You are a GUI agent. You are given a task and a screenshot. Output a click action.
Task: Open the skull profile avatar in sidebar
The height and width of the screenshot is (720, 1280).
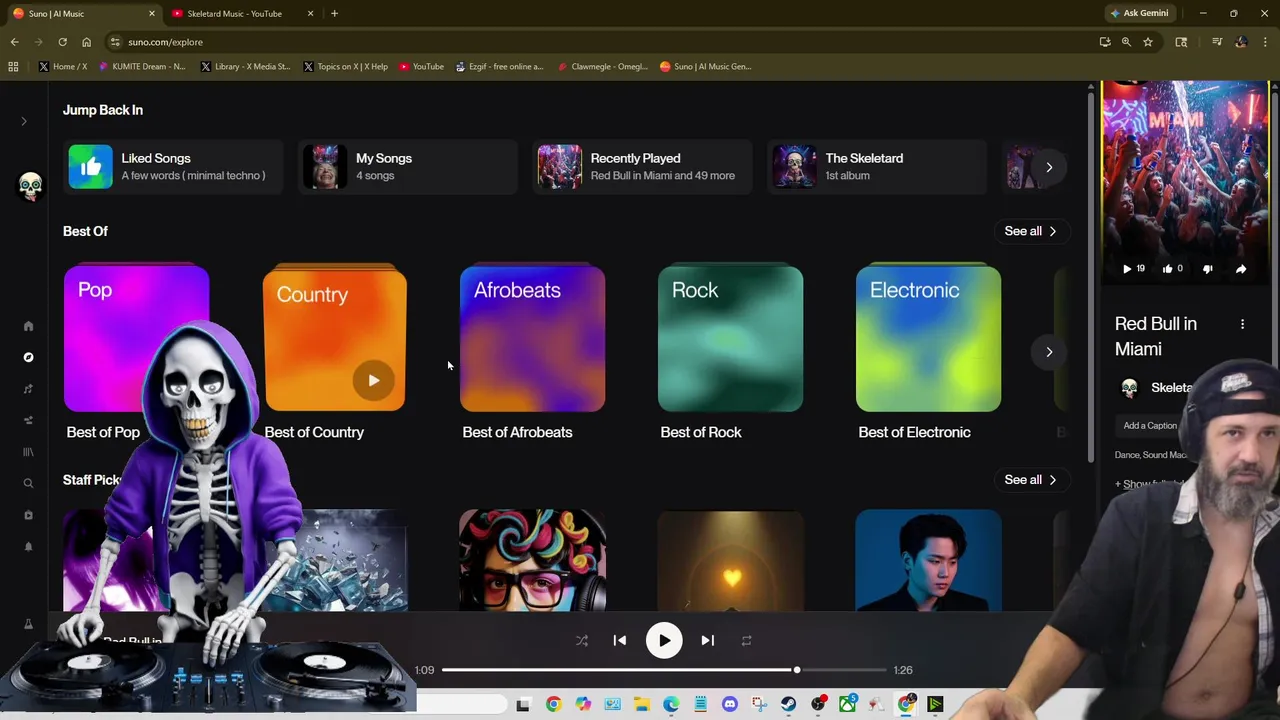(30, 186)
